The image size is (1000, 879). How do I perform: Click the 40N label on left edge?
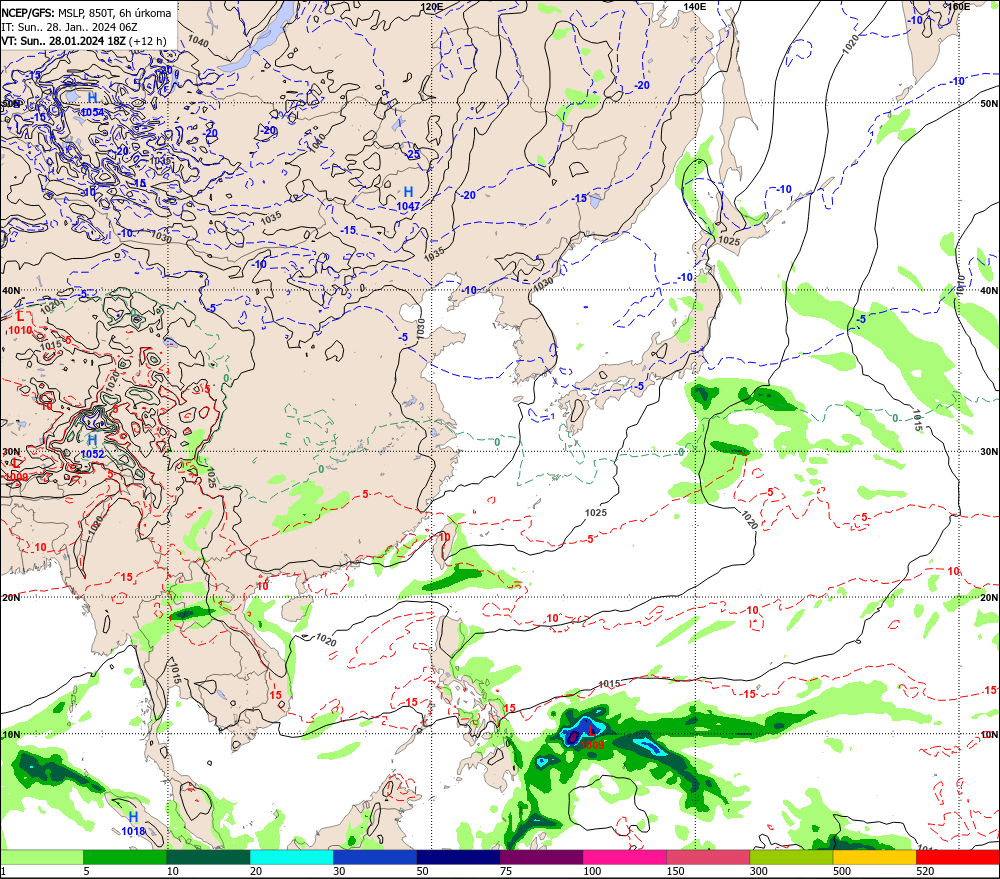coord(11,290)
